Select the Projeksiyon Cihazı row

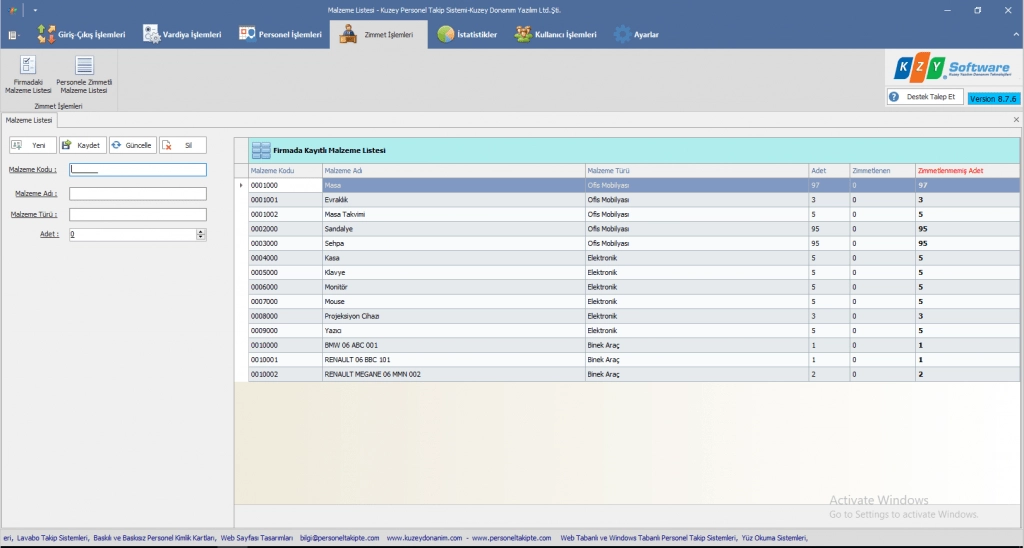click(x=454, y=316)
